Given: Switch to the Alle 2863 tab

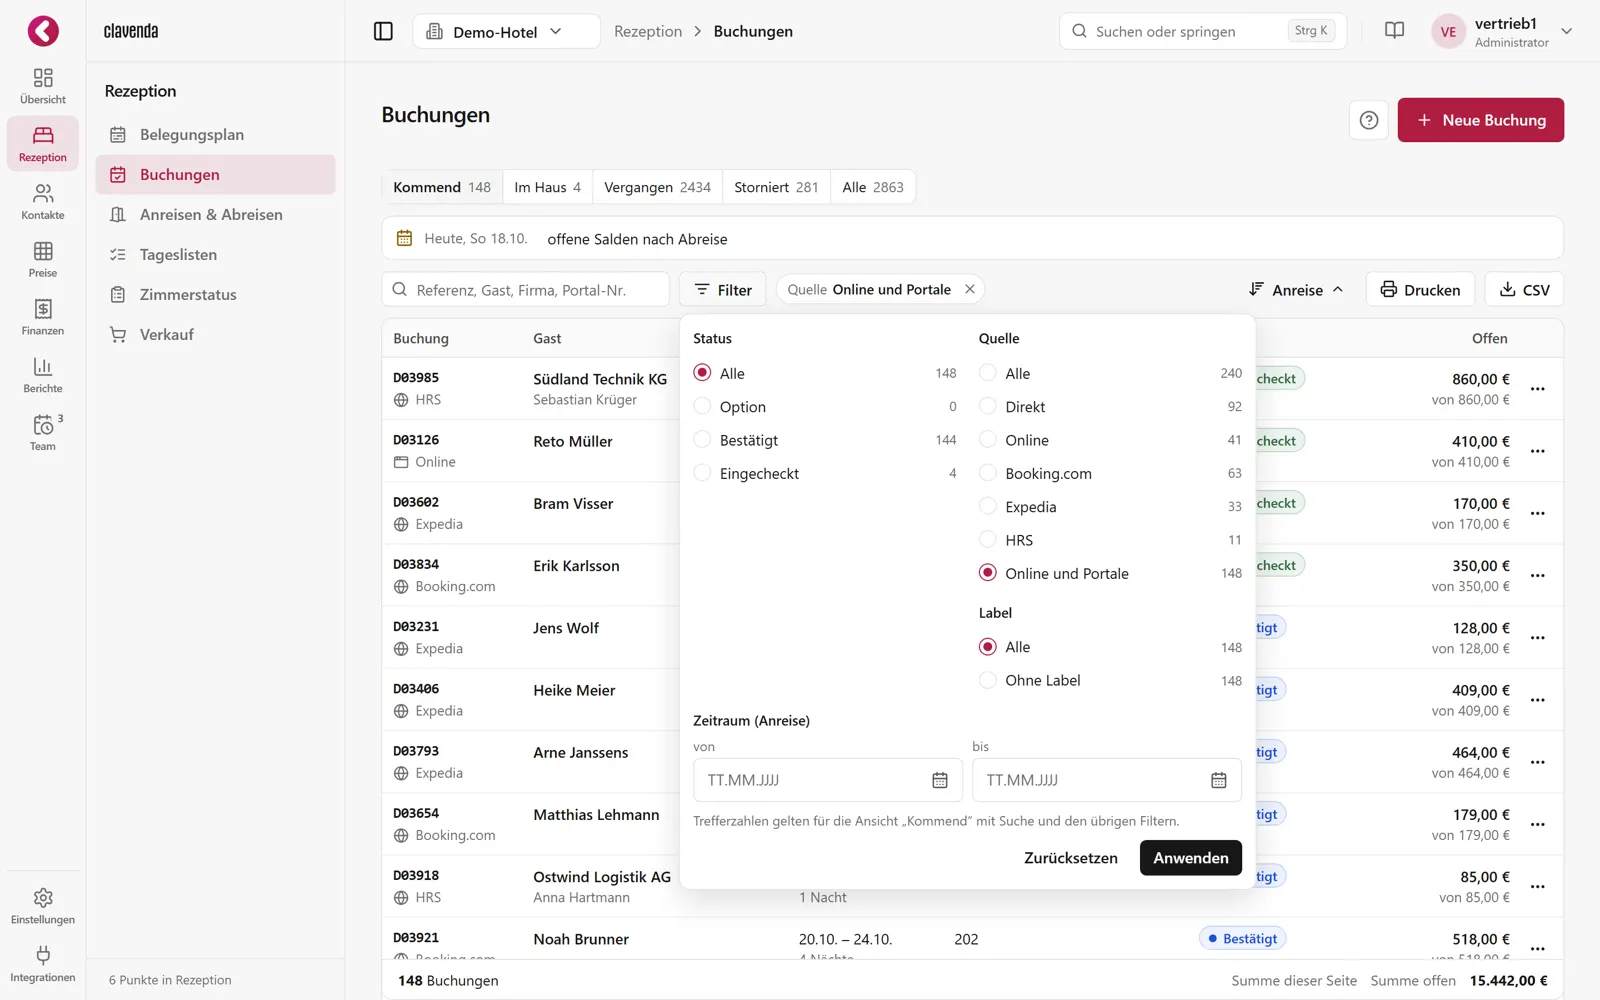Looking at the screenshot, I should [x=873, y=187].
